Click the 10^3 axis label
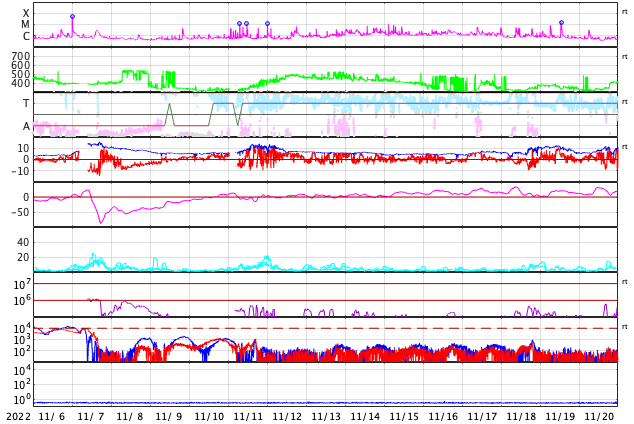Image resolution: width=634 pixels, height=424 pixels. pyautogui.click(x=22, y=340)
